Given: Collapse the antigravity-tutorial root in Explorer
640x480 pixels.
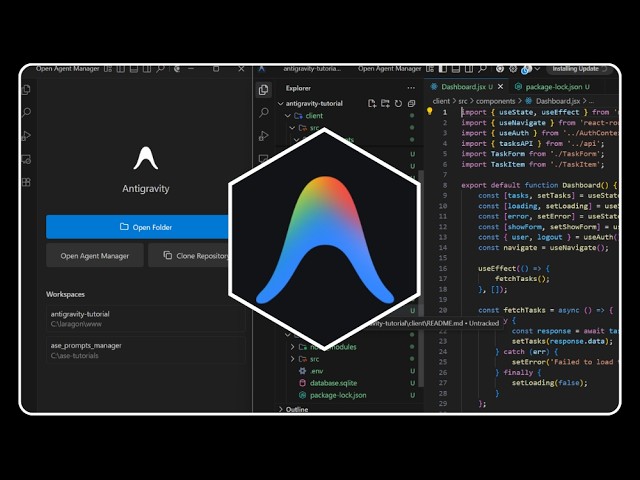Looking at the screenshot, I should [x=280, y=104].
